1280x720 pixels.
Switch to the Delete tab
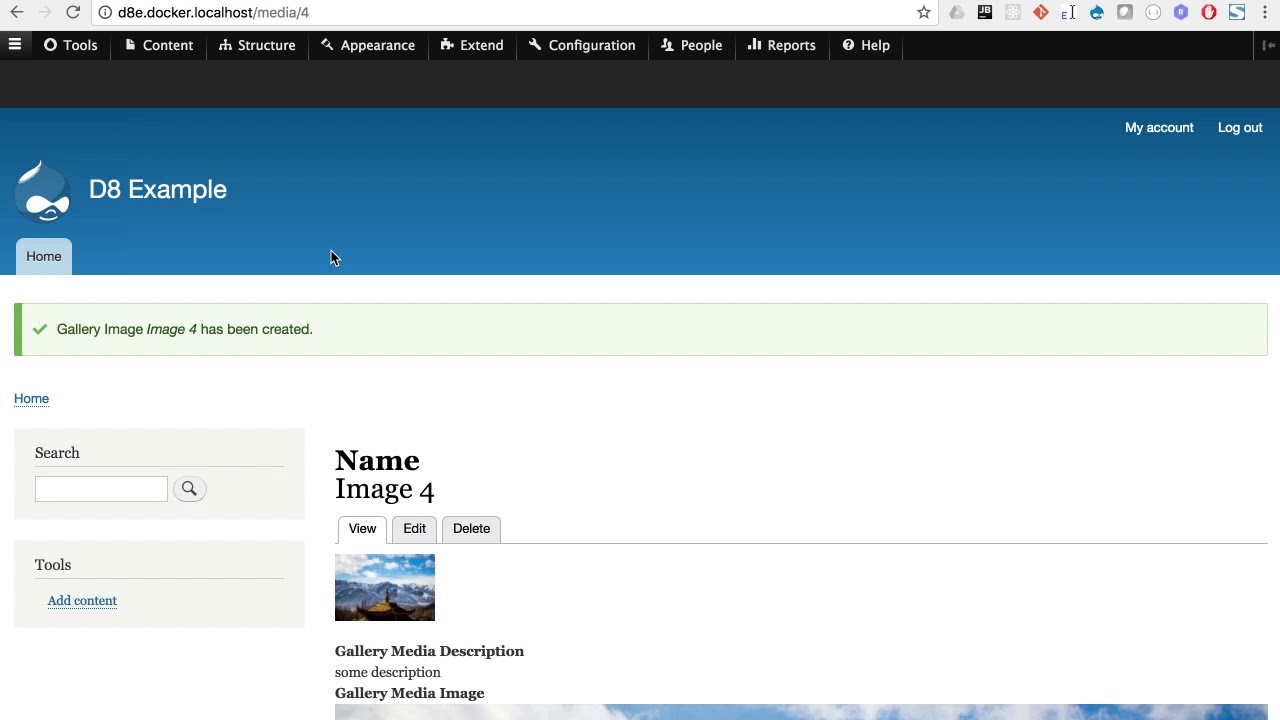tap(471, 529)
